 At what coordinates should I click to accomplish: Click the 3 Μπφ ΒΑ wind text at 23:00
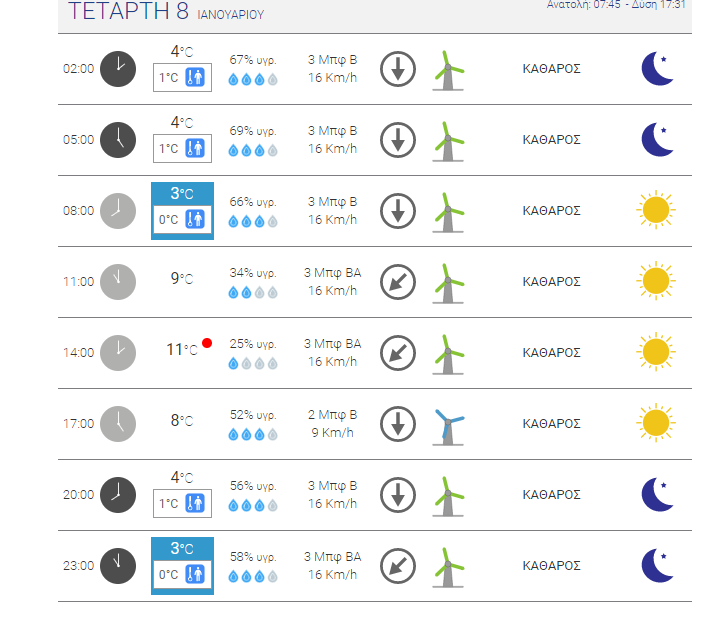[332, 556]
